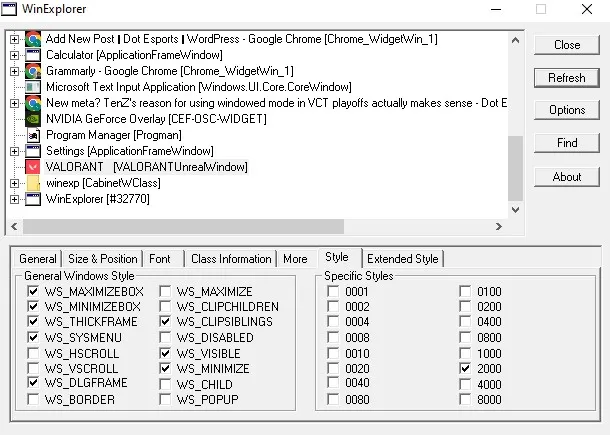This screenshot has height=435, width=610.
Task: Switch to the Extended Style tab
Action: pos(403,259)
